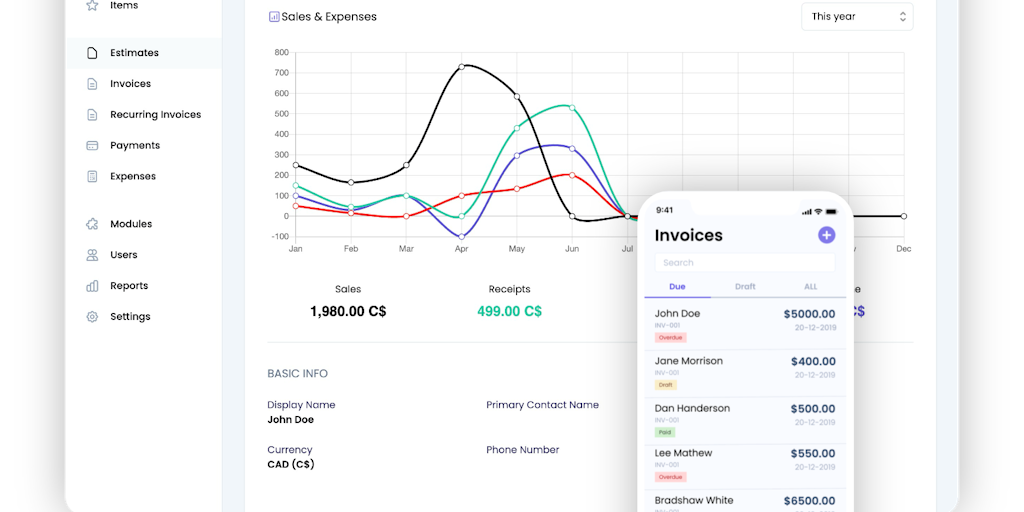Open the This year period dropdown

point(856,17)
